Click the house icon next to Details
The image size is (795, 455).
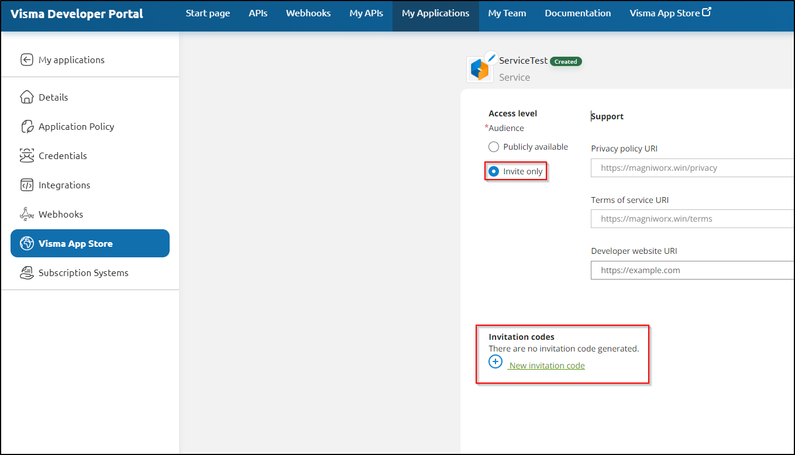coord(26,97)
